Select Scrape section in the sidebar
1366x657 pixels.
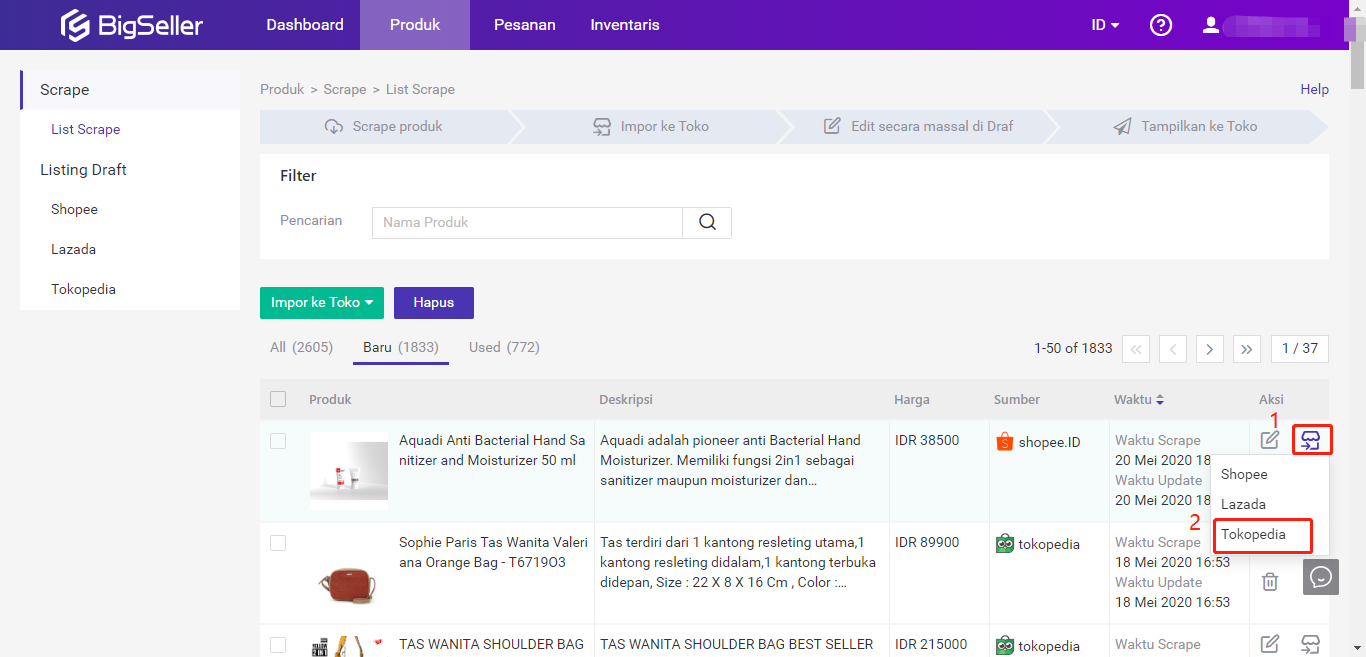coord(130,90)
